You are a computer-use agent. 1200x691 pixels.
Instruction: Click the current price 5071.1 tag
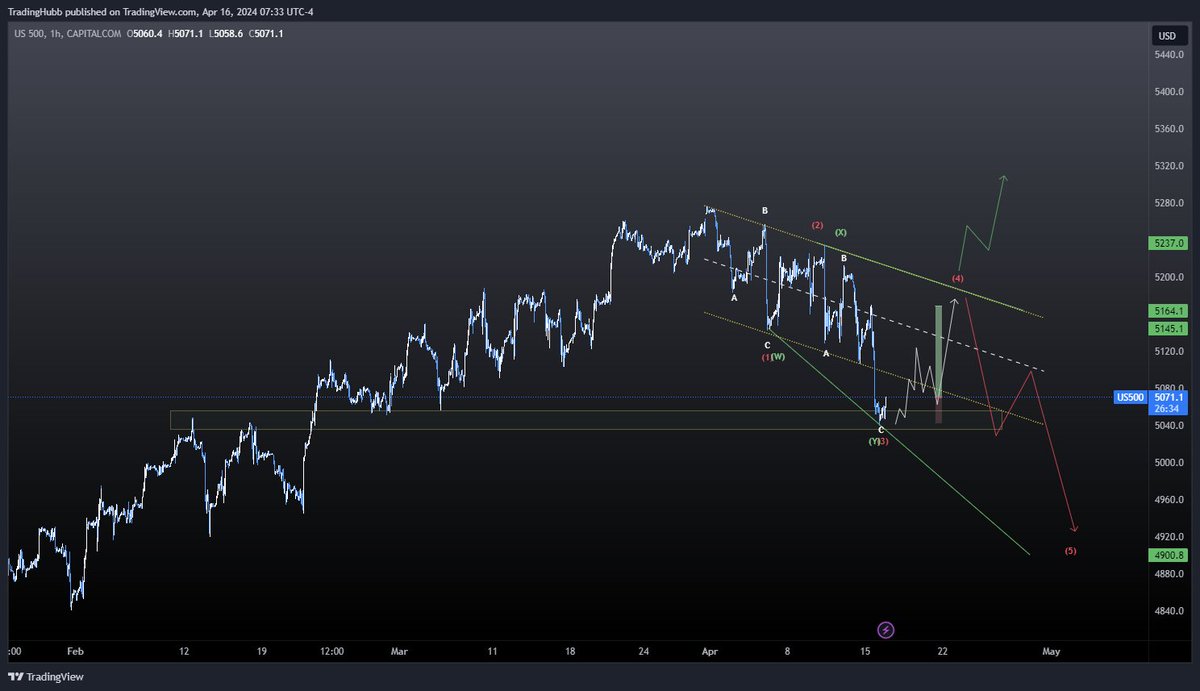click(x=1169, y=397)
